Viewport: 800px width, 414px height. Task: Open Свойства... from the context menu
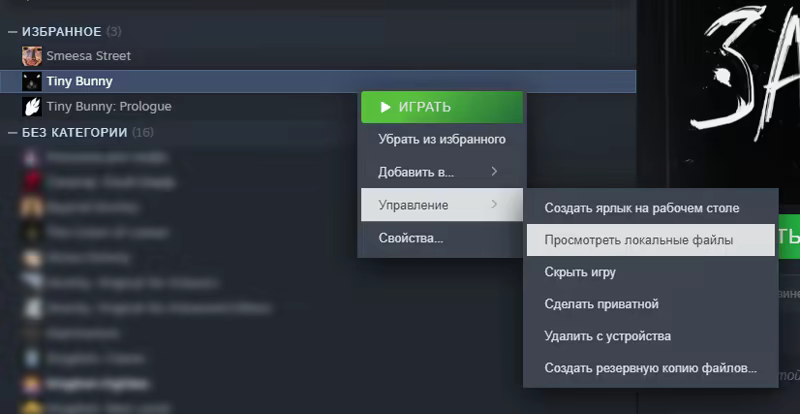pos(410,238)
